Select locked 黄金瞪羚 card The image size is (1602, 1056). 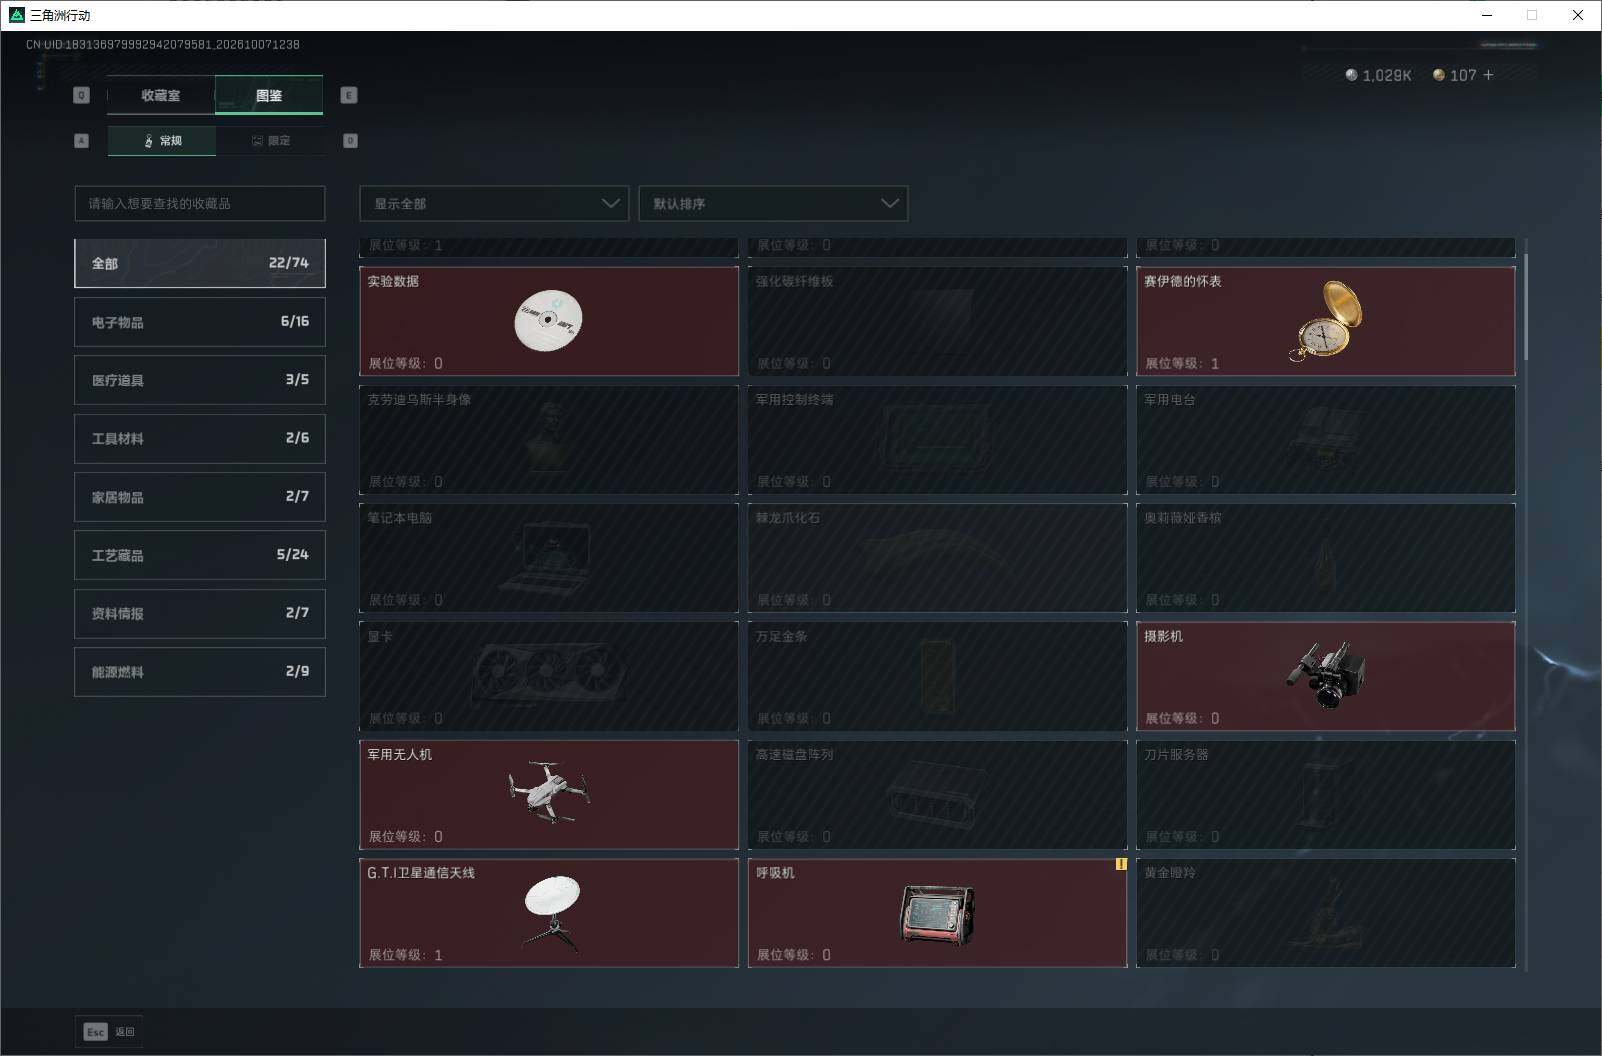(1326, 913)
